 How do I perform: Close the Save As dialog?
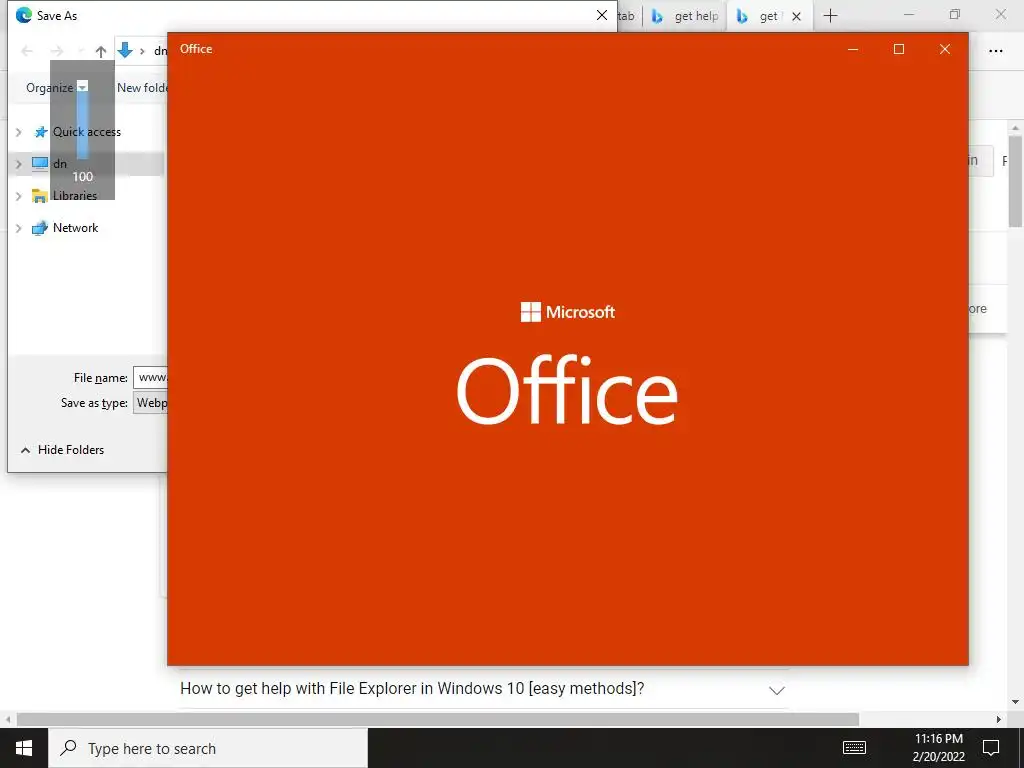point(601,15)
